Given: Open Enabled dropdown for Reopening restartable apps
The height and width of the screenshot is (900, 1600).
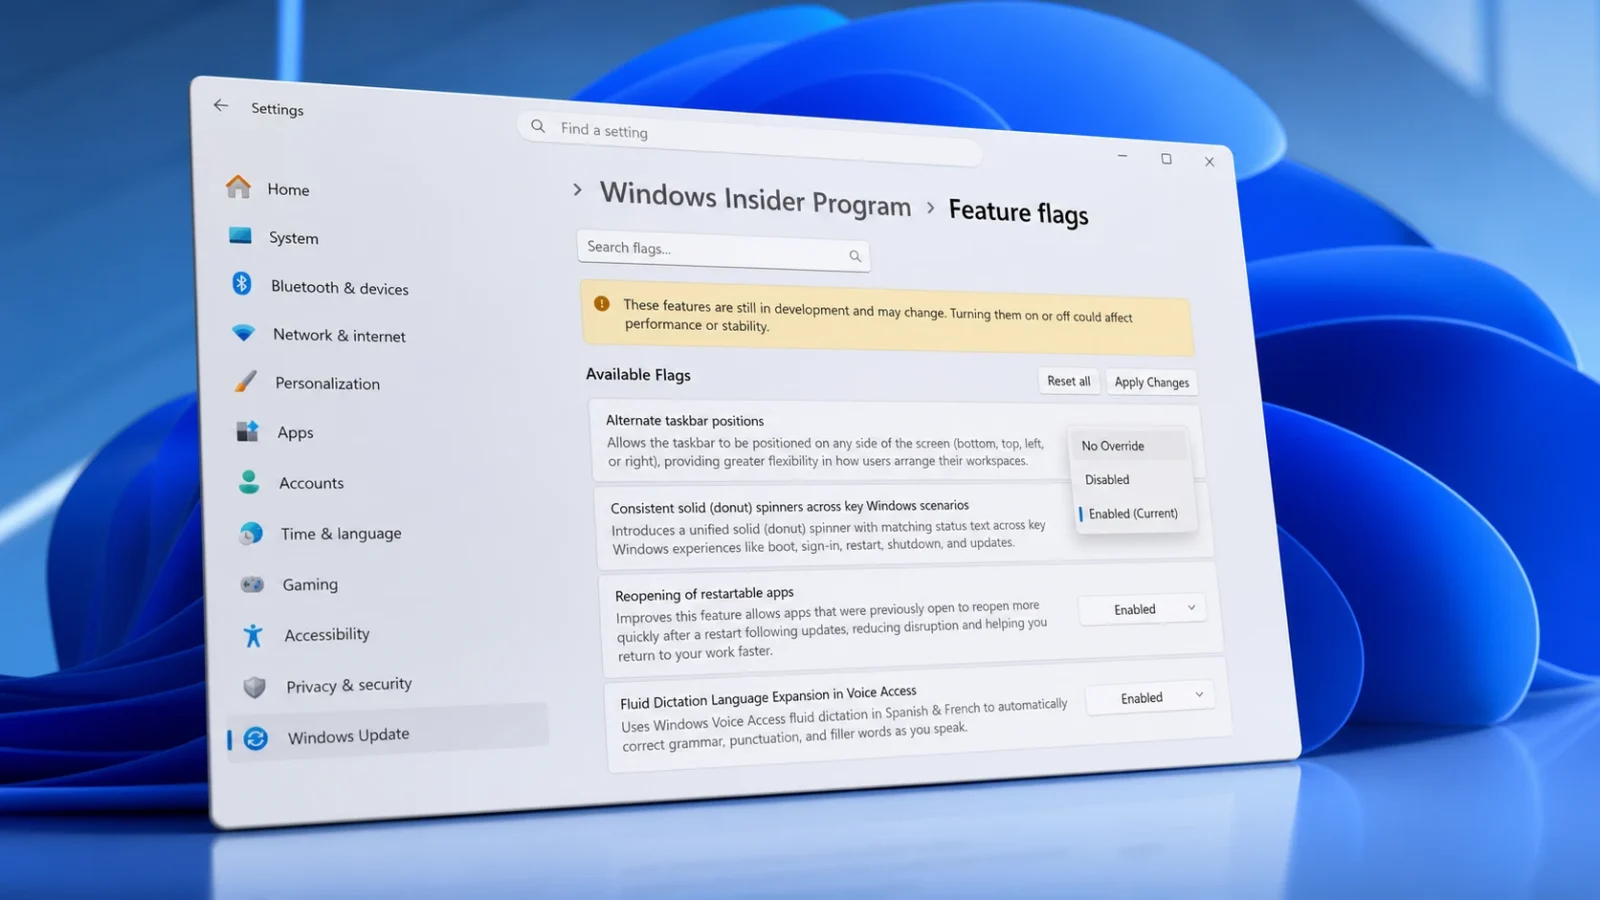Looking at the screenshot, I should (x=1143, y=609).
